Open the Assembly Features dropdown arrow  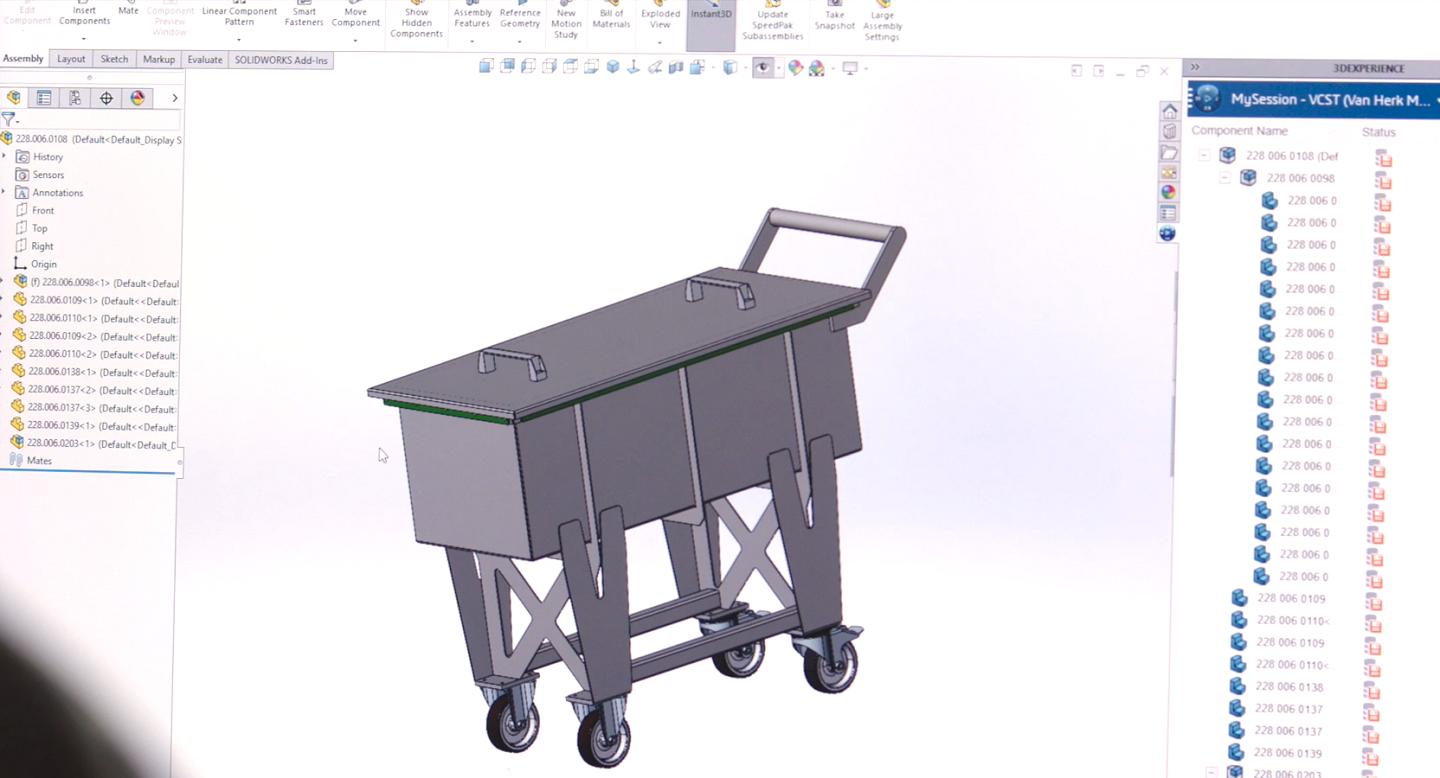(x=472, y=41)
